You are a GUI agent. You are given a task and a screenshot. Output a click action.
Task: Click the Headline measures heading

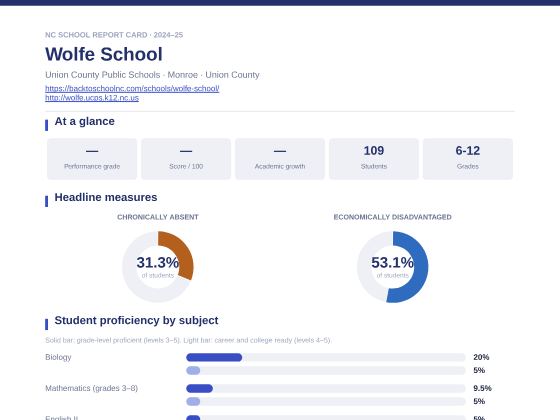[x=106, y=197]
